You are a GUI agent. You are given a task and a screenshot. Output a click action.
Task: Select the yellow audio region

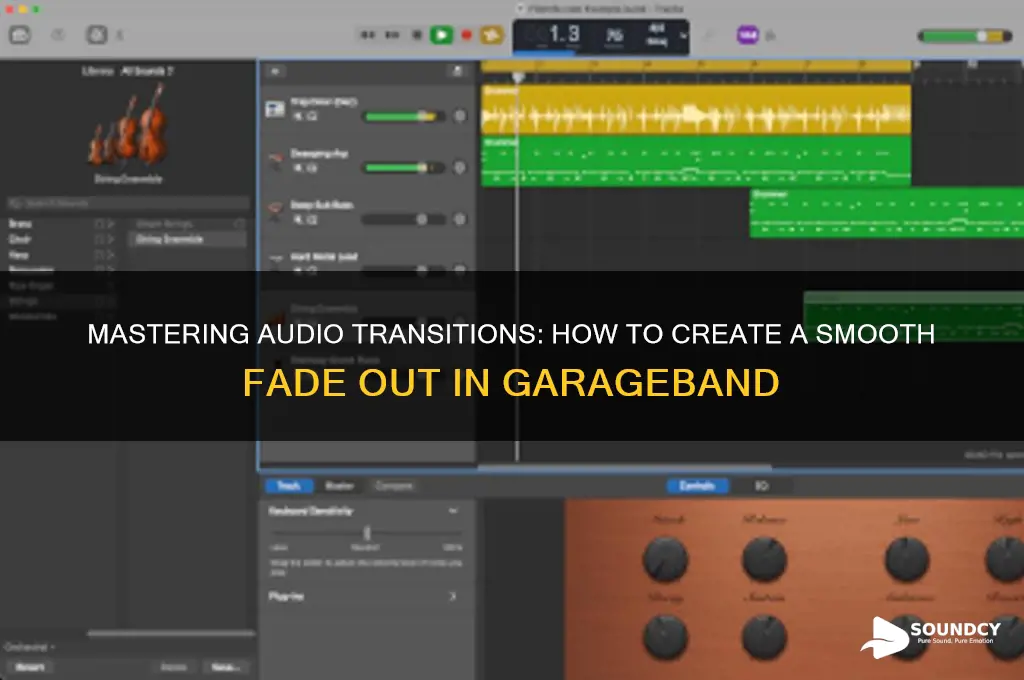click(x=696, y=110)
